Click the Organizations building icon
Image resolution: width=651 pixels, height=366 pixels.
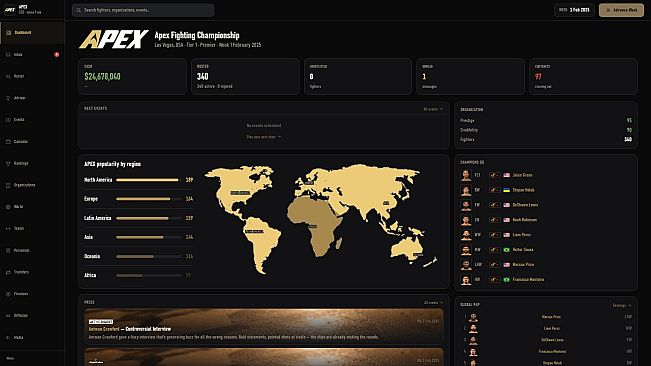(x=8, y=185)
